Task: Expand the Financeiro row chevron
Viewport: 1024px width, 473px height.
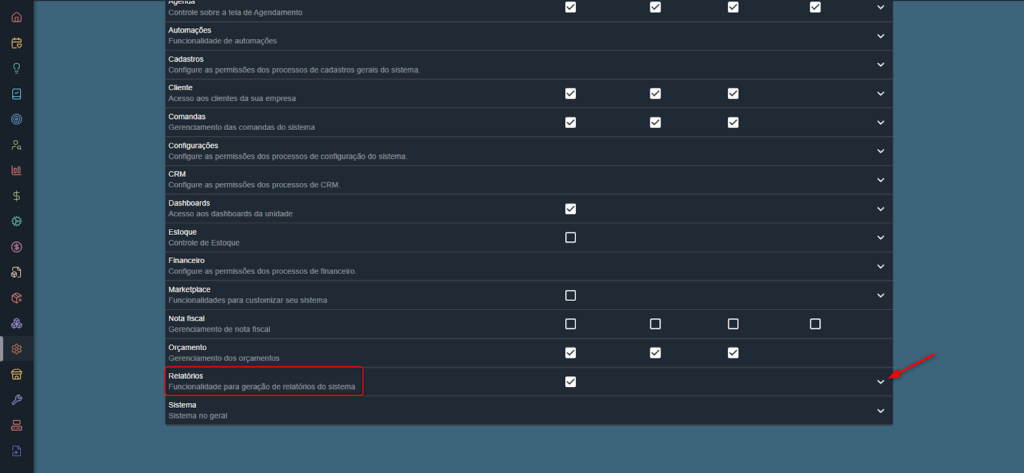Action: click(880, 266)
